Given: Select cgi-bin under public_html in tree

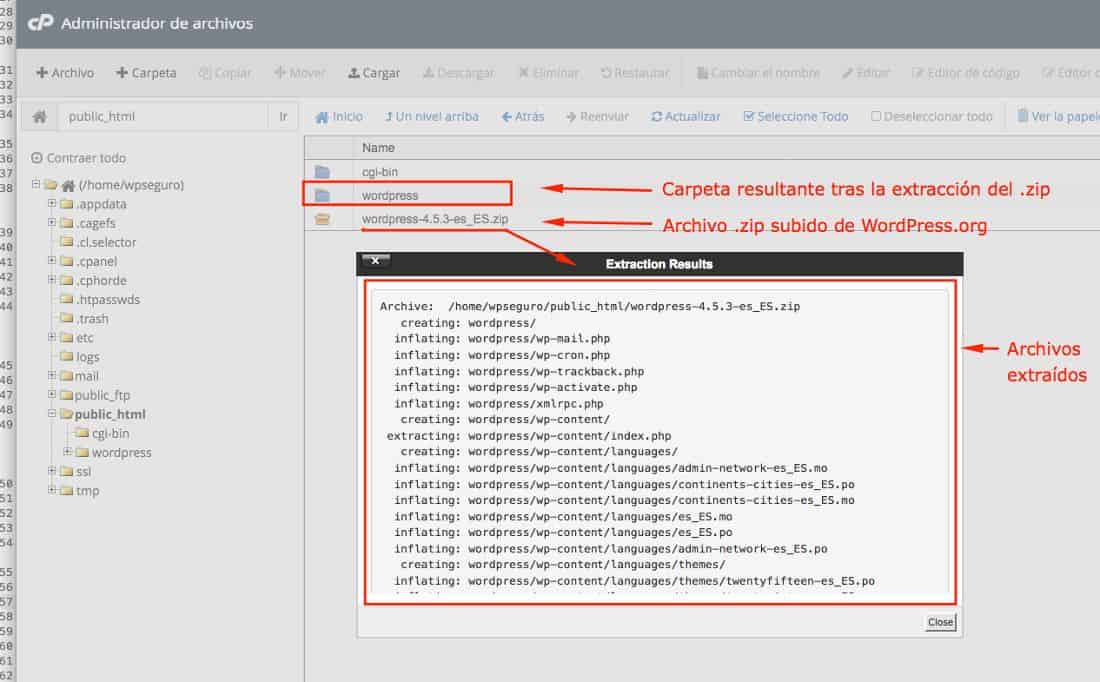Looking at the screenshot, I should (x=111, y=434).
